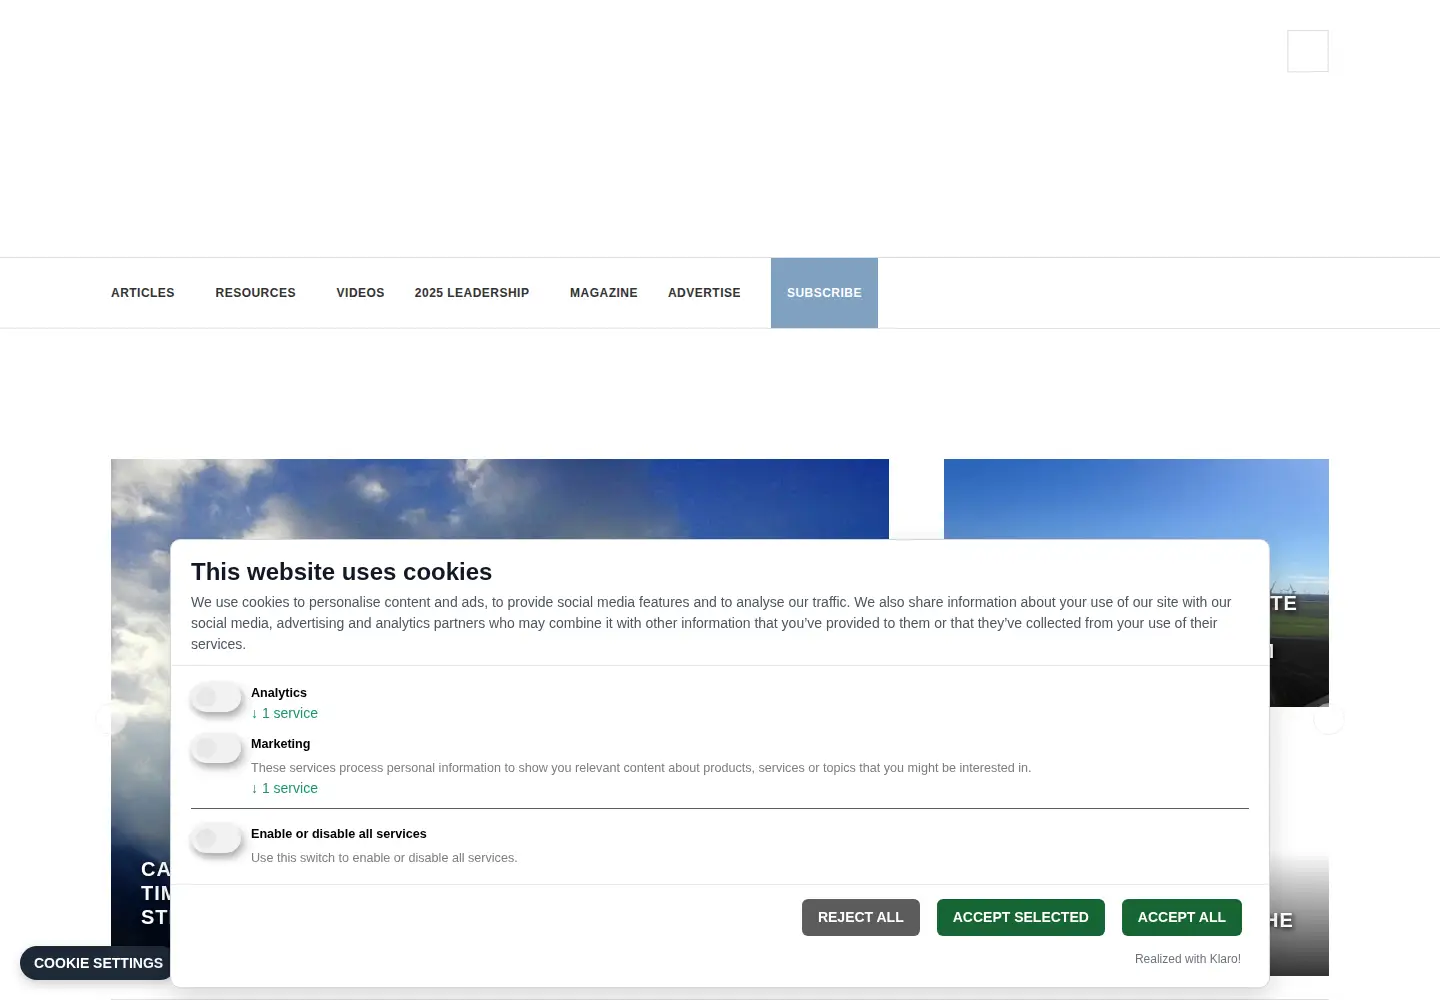The width and height of the screenshot is (1440, 1000).
Task: Toggle Enable or disable all services switch
Action: coord(216,838)
